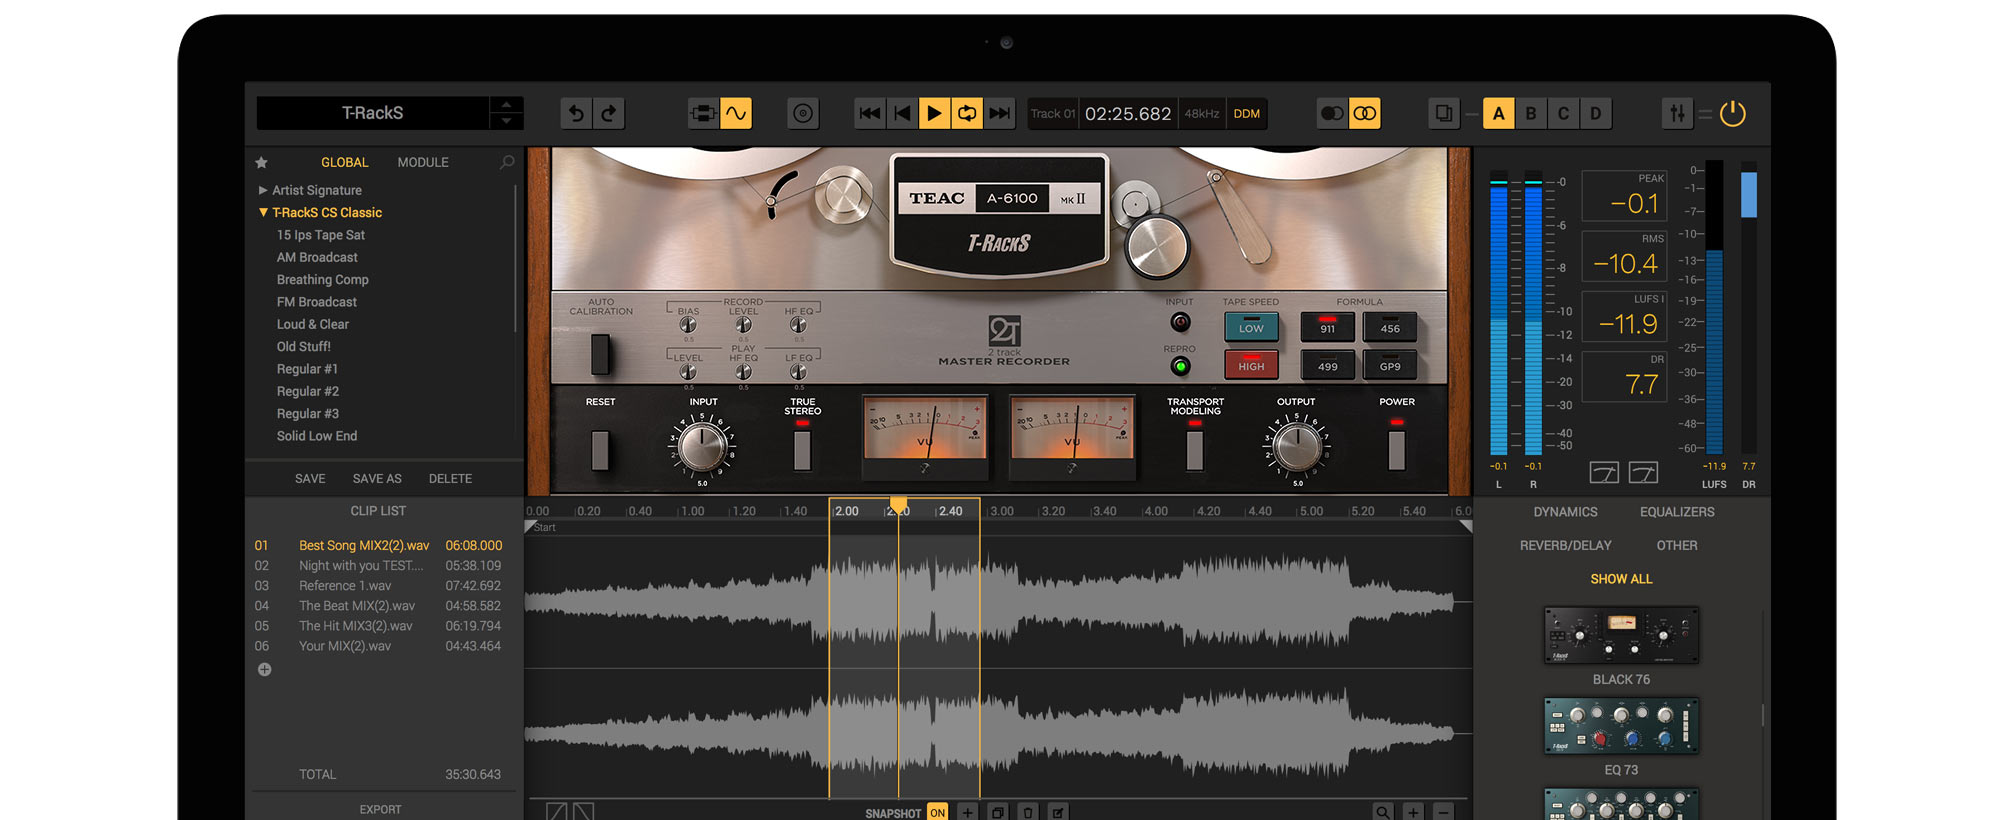Click the preset search magnifier icon
Viewport: 2000px width, 820px height.
pos(507,162)
